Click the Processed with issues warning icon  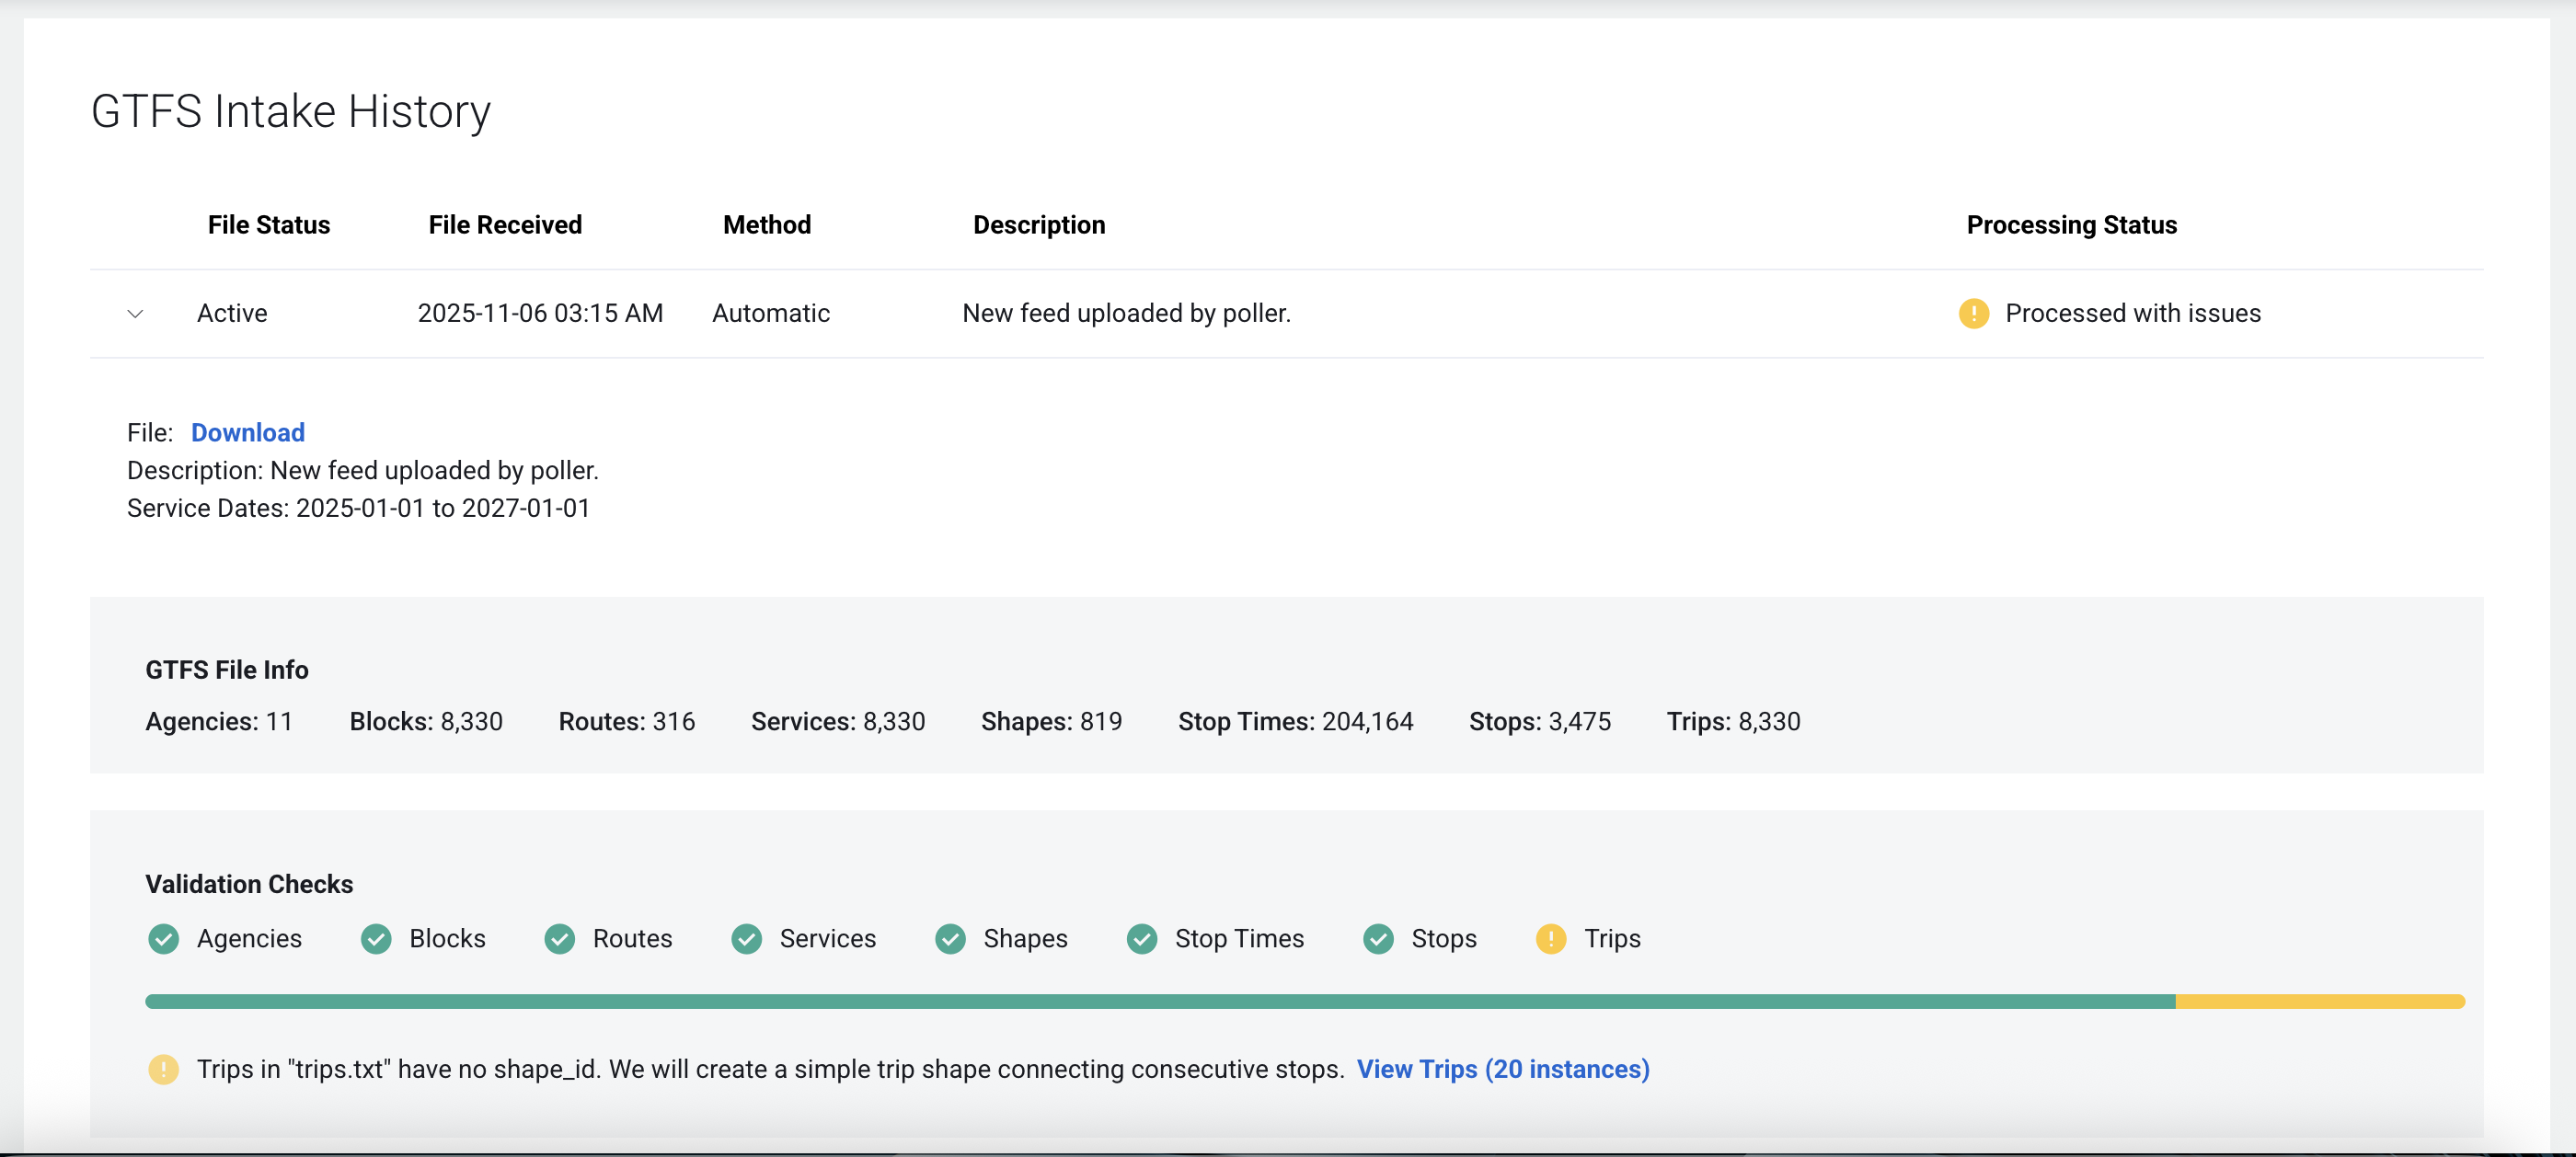pyautogui.click(x=1973, y=314)
